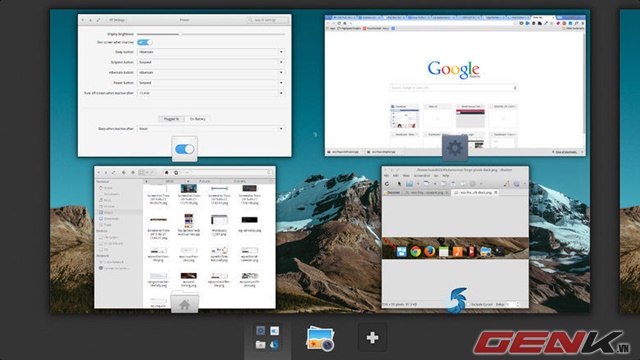Click the System Settings gear icon over Chrome

pos(455,148)
